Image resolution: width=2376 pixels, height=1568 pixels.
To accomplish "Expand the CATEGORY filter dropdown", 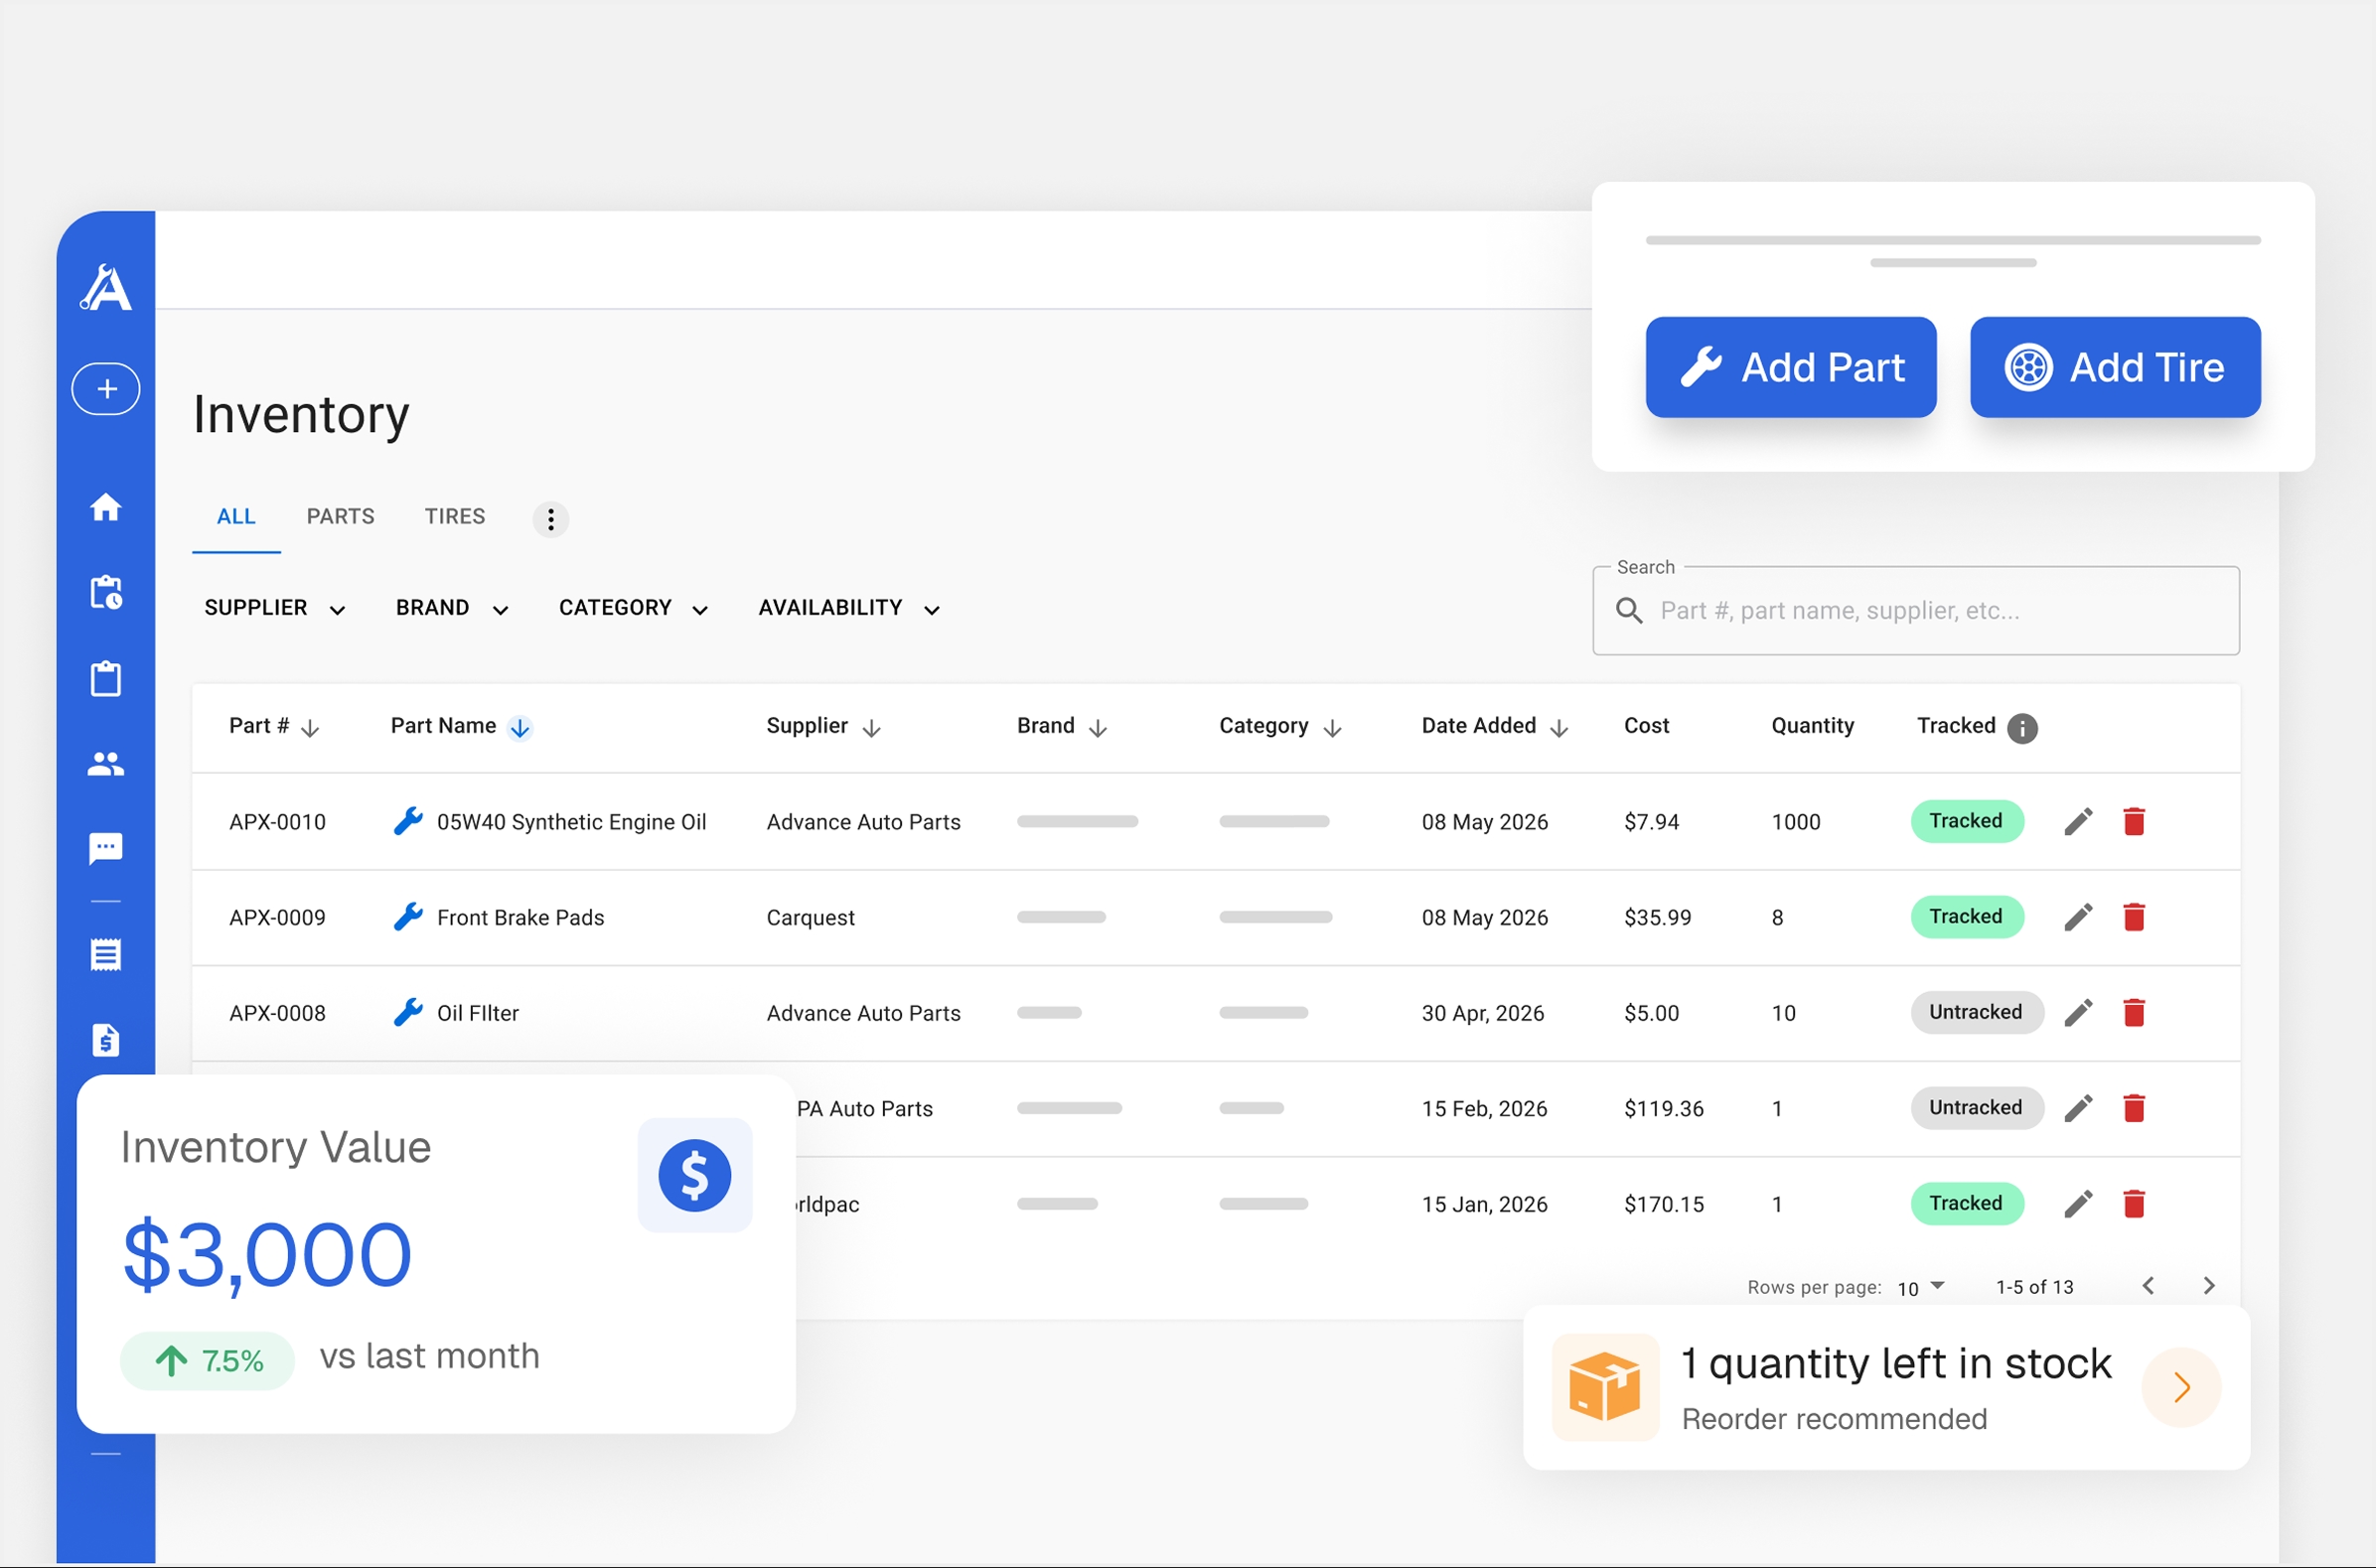I will (633, 608).
